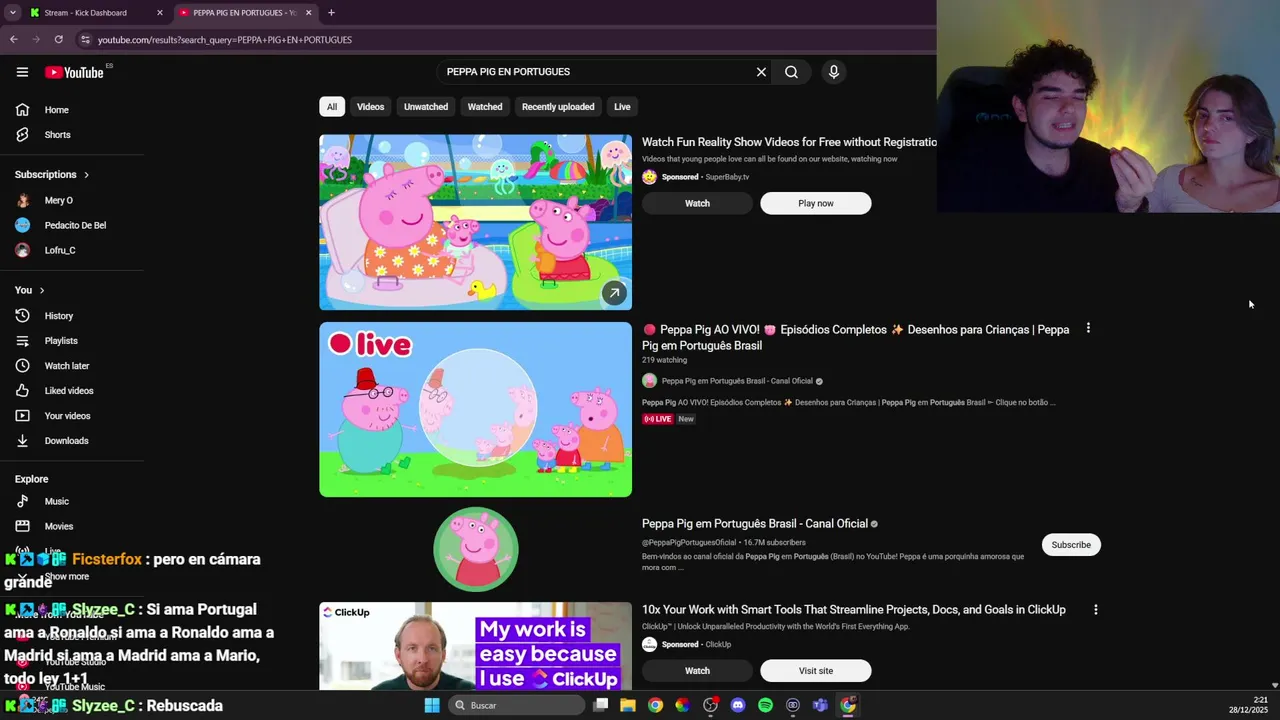Open a new browser tab
This screenshot has height=720, width=1280.
click(331, 13)
